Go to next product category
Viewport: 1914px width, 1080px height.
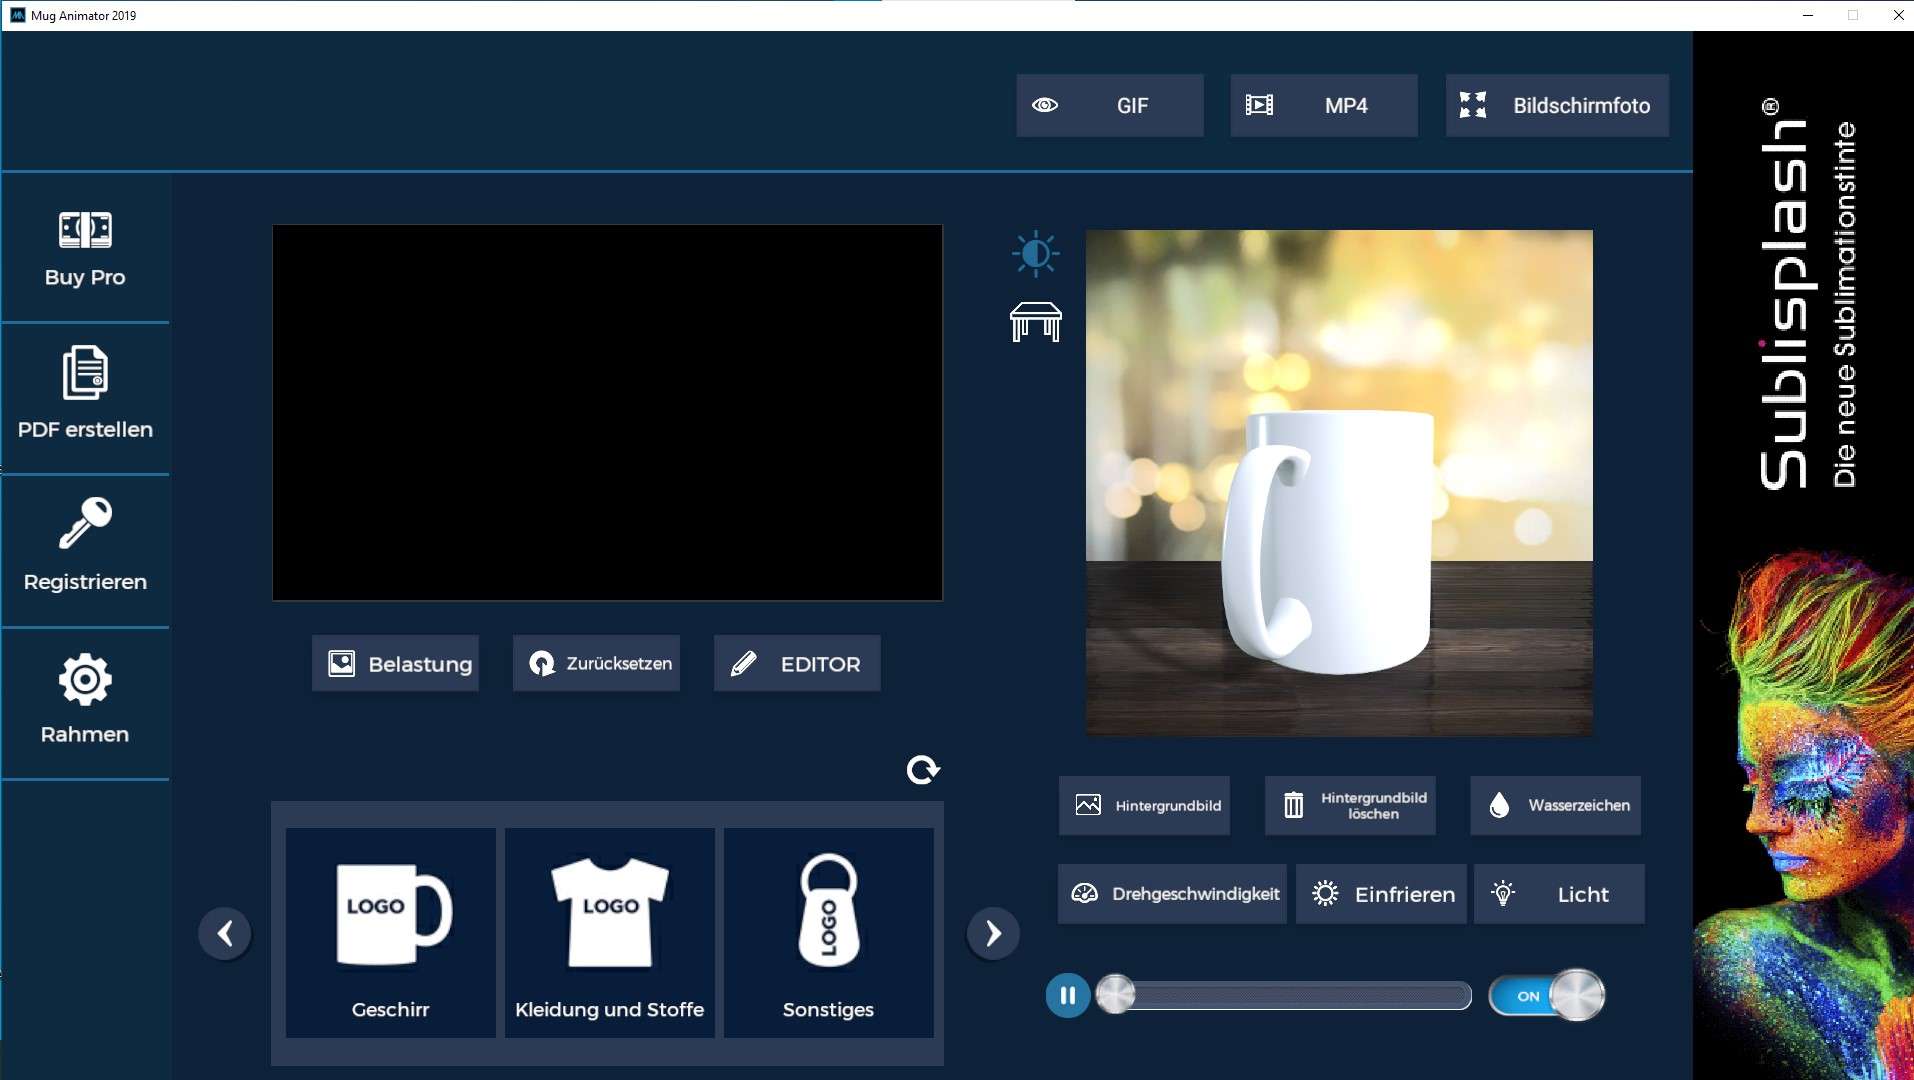click(x=993, y=933)
